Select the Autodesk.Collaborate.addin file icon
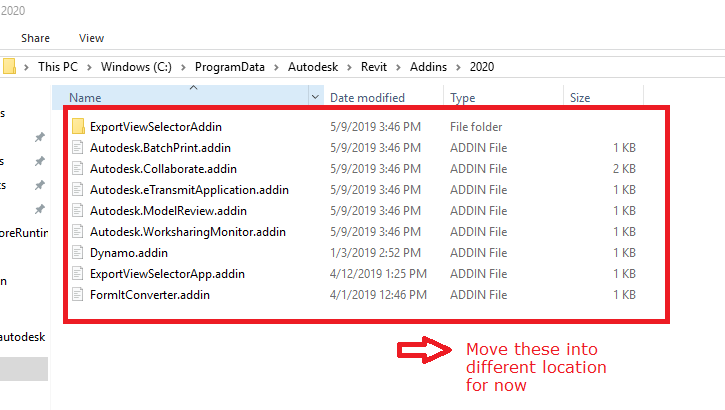The height and width of the screenshot is (410, 725). tap(78, 169)
